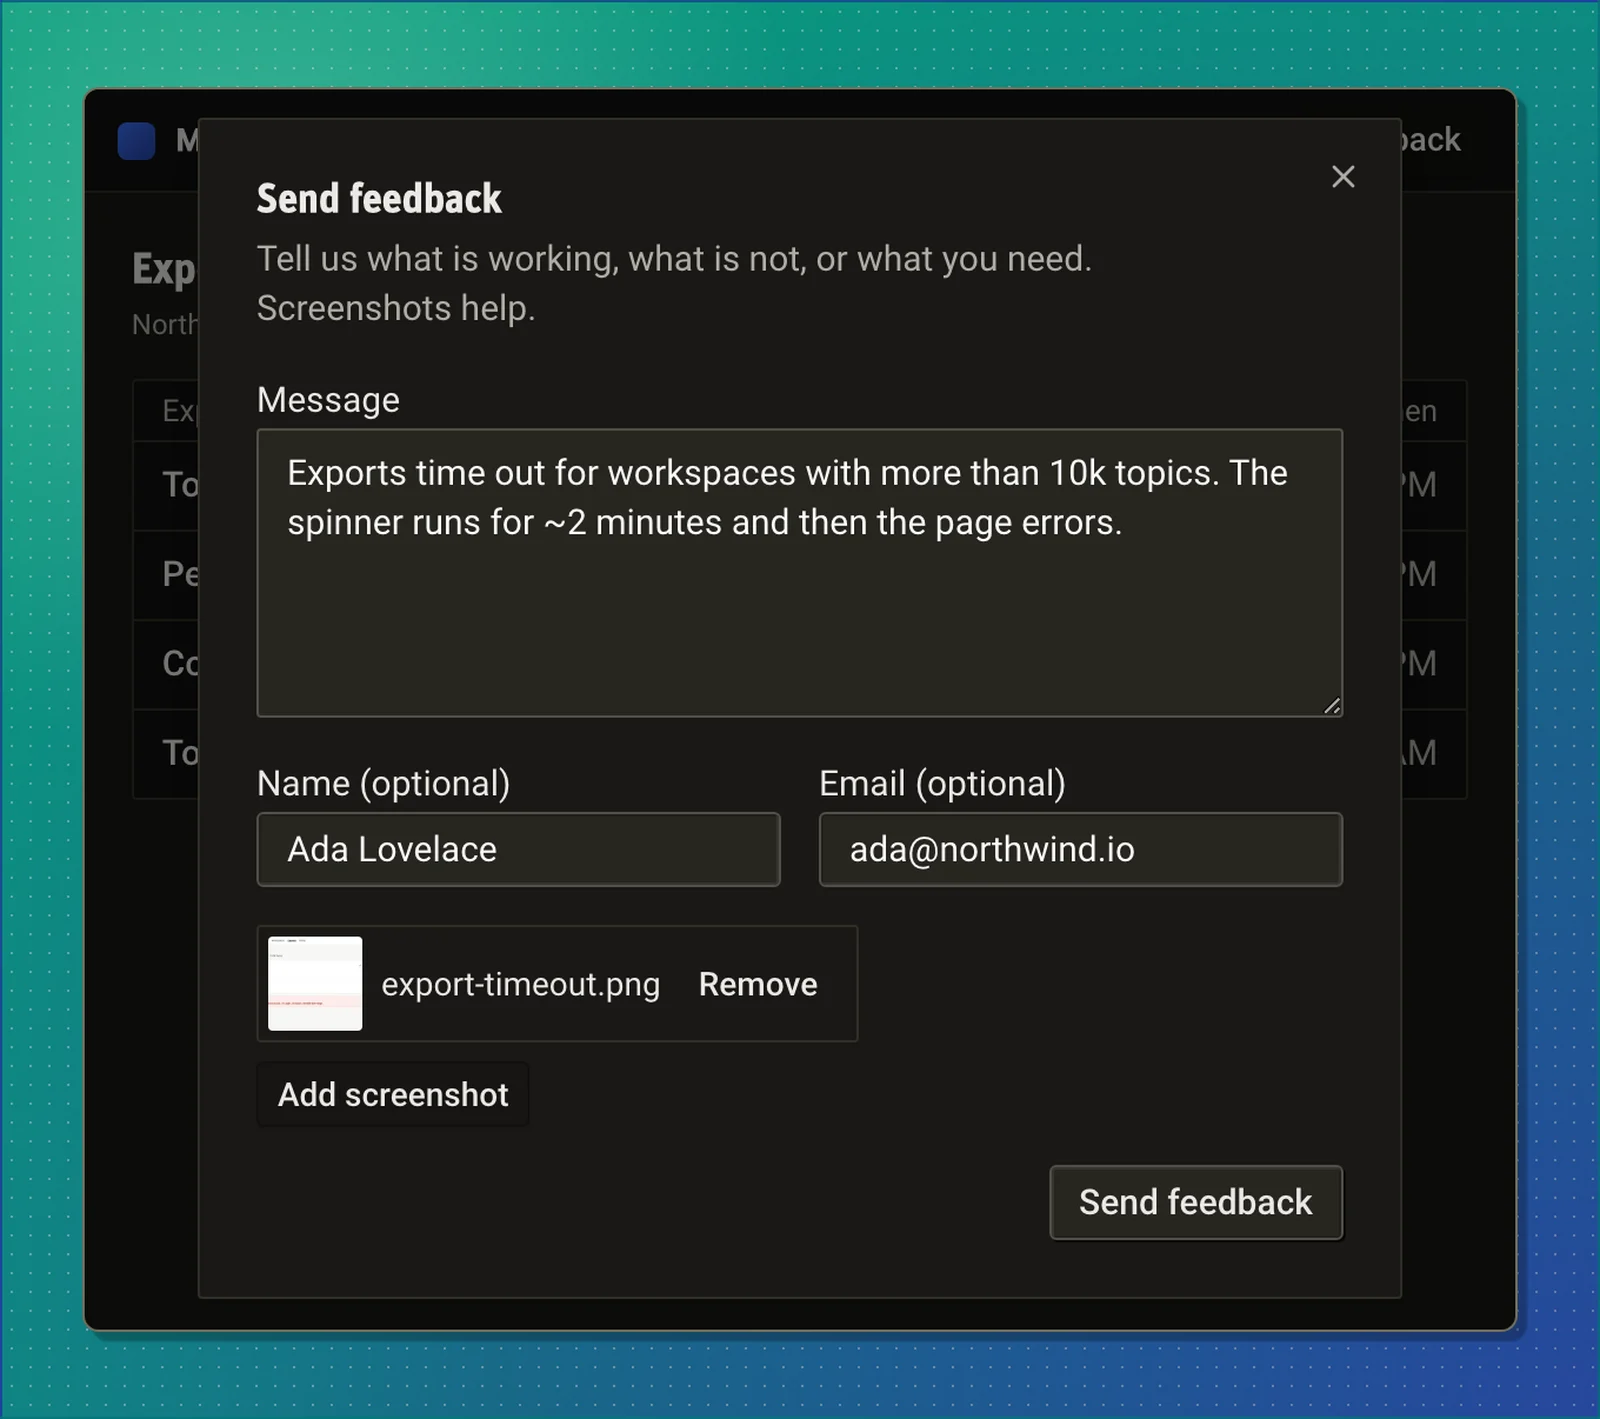Submit with the Send feedback button
Image resolution: width=1600 pixels, height=1419 pixels.
coord(1196,1202)
